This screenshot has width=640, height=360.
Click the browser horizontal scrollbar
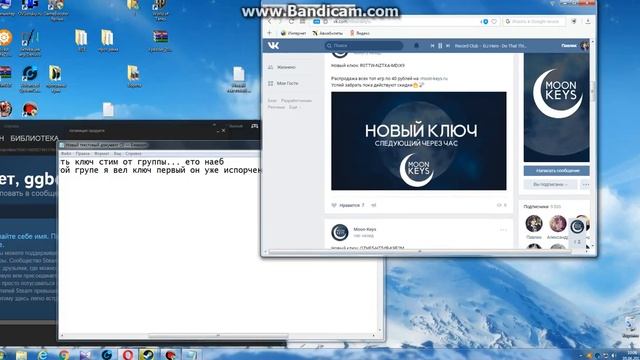(420, 252)
